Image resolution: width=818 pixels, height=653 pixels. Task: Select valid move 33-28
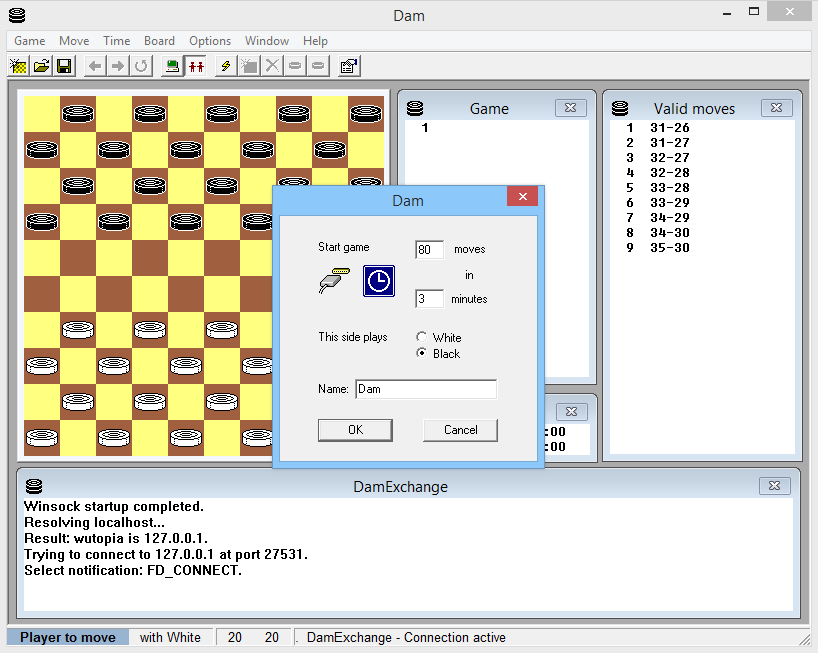(669, 188)
